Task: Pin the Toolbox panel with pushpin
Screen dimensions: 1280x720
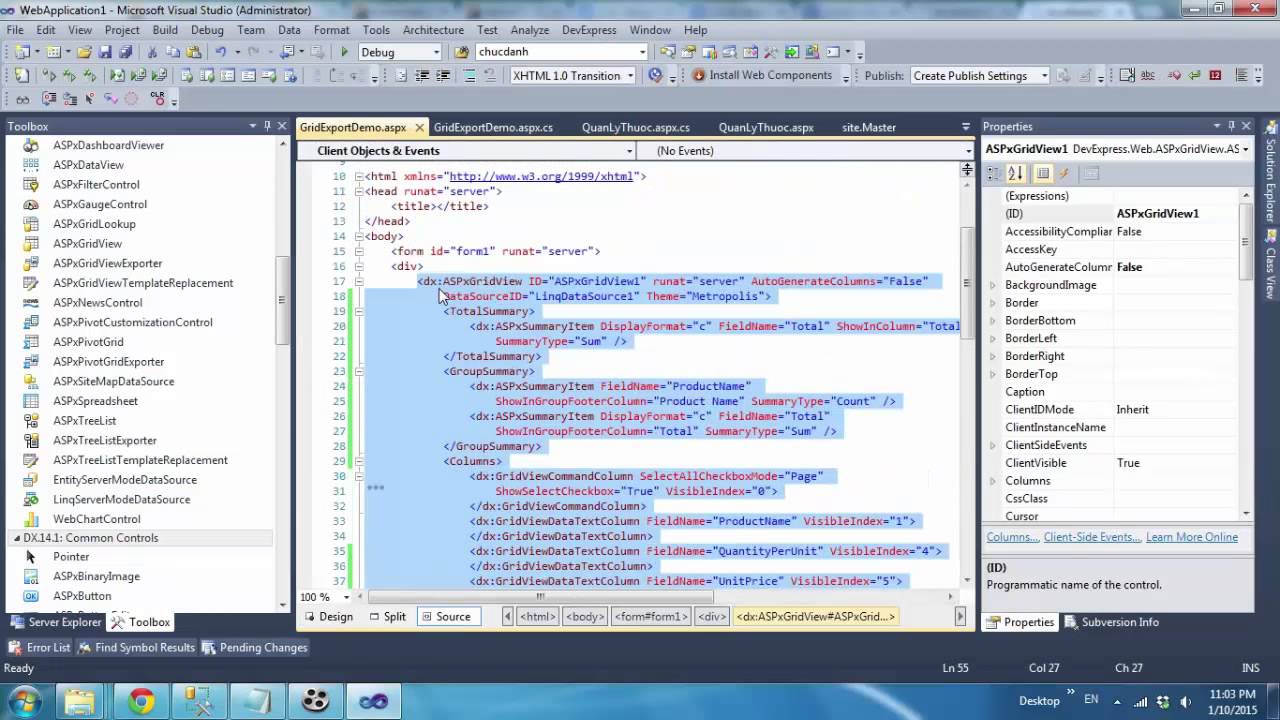Action: click(267, 126)
